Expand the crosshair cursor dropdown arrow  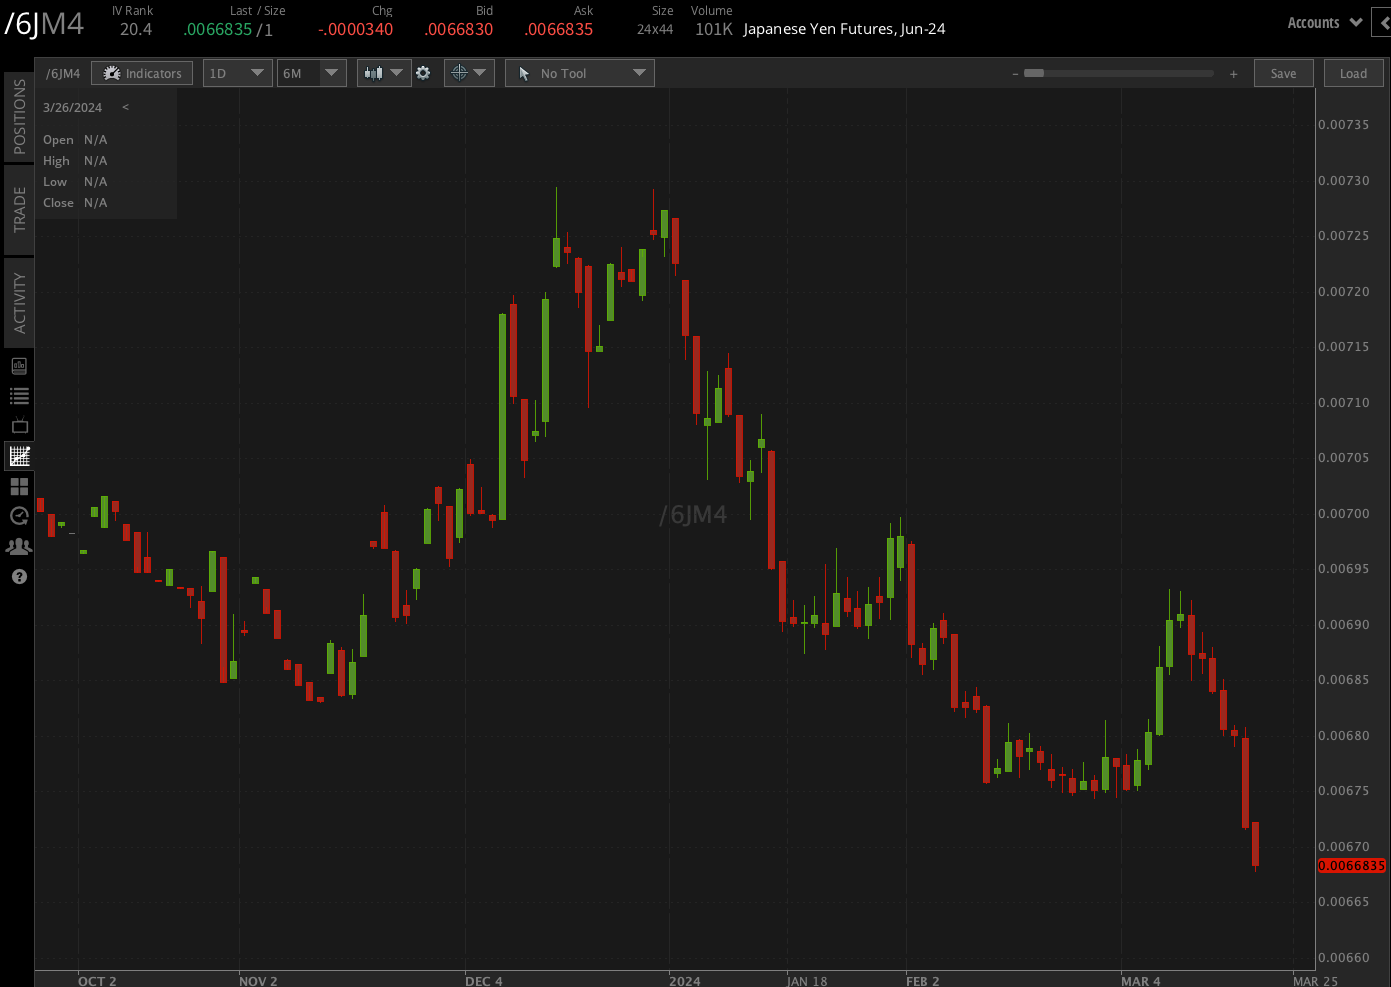480,73
